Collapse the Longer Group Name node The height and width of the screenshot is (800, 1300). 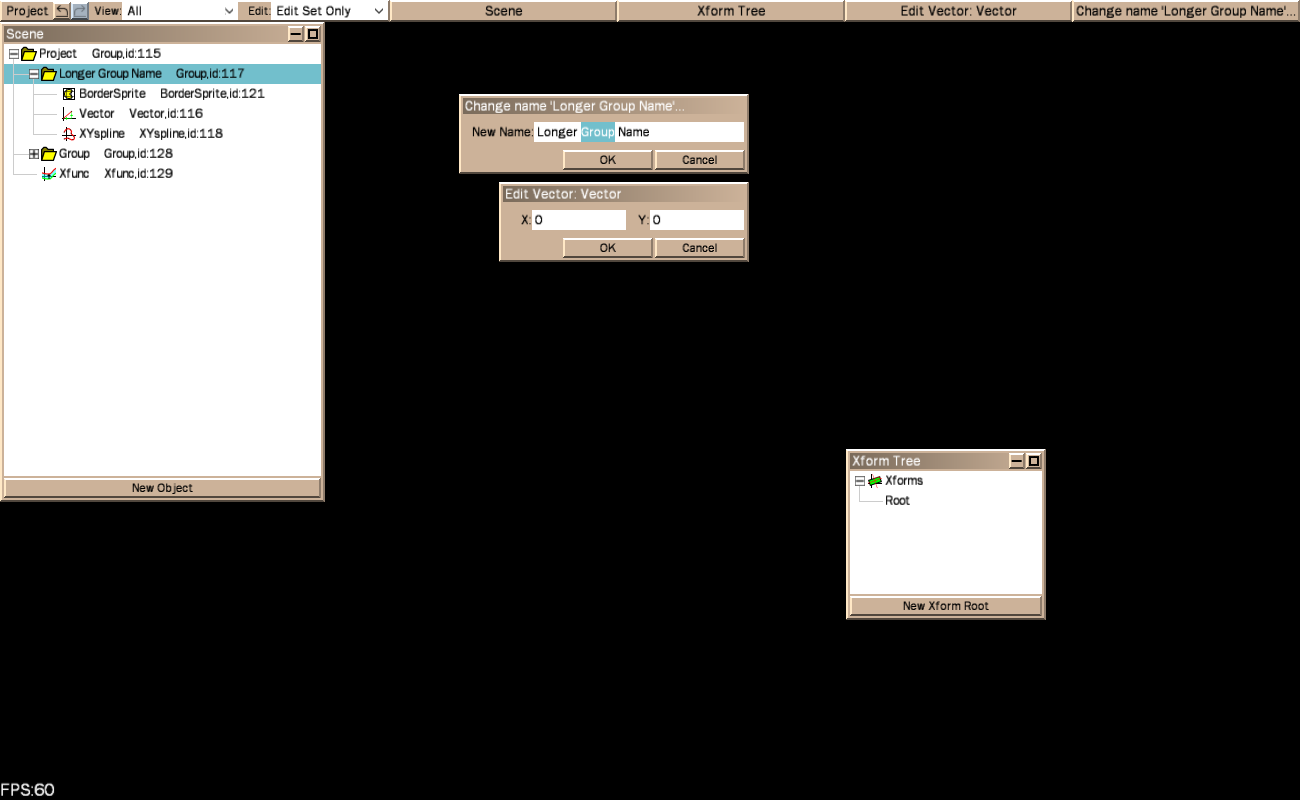[33, 74]
